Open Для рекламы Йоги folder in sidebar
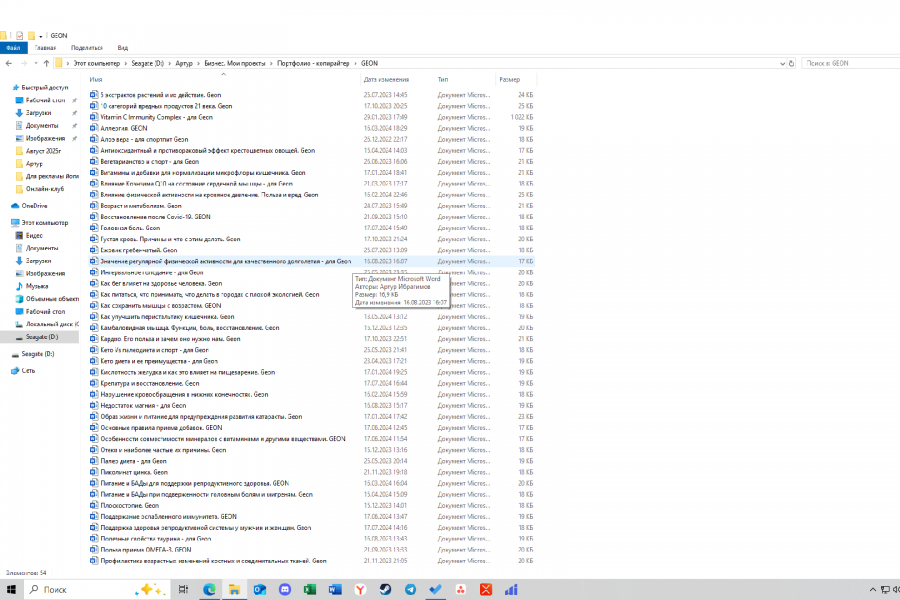The height and width of the screenshot is (600, 900). [52, 176]
